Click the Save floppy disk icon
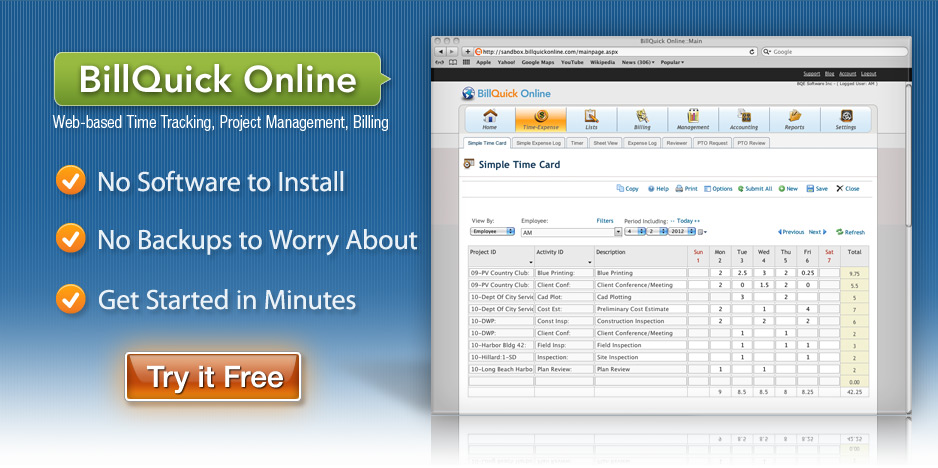Image resolution: width=938 pixels, height=468 pixels. (x=810, y=189)
